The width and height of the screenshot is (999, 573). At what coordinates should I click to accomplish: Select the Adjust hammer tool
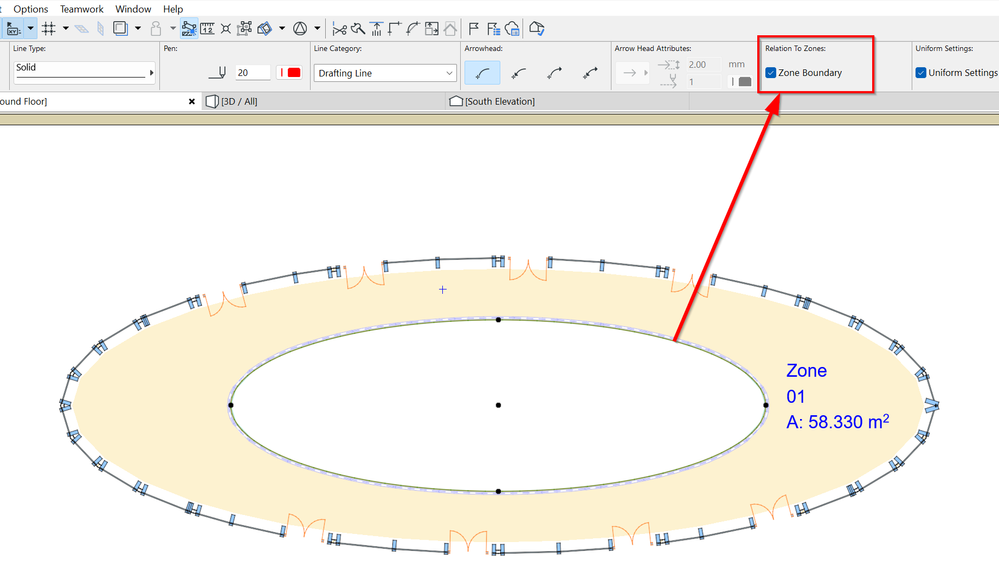point(358,29)
